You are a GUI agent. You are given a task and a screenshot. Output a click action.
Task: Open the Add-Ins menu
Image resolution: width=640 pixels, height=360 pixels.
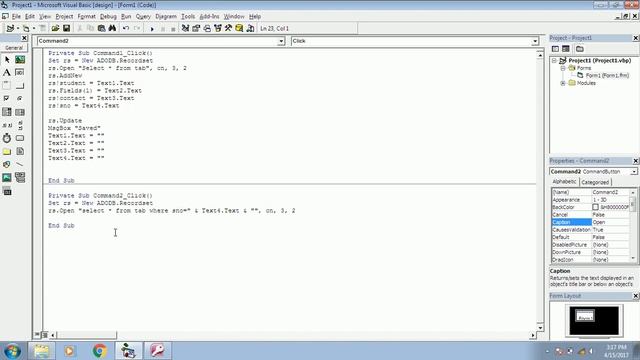point(209,16)
